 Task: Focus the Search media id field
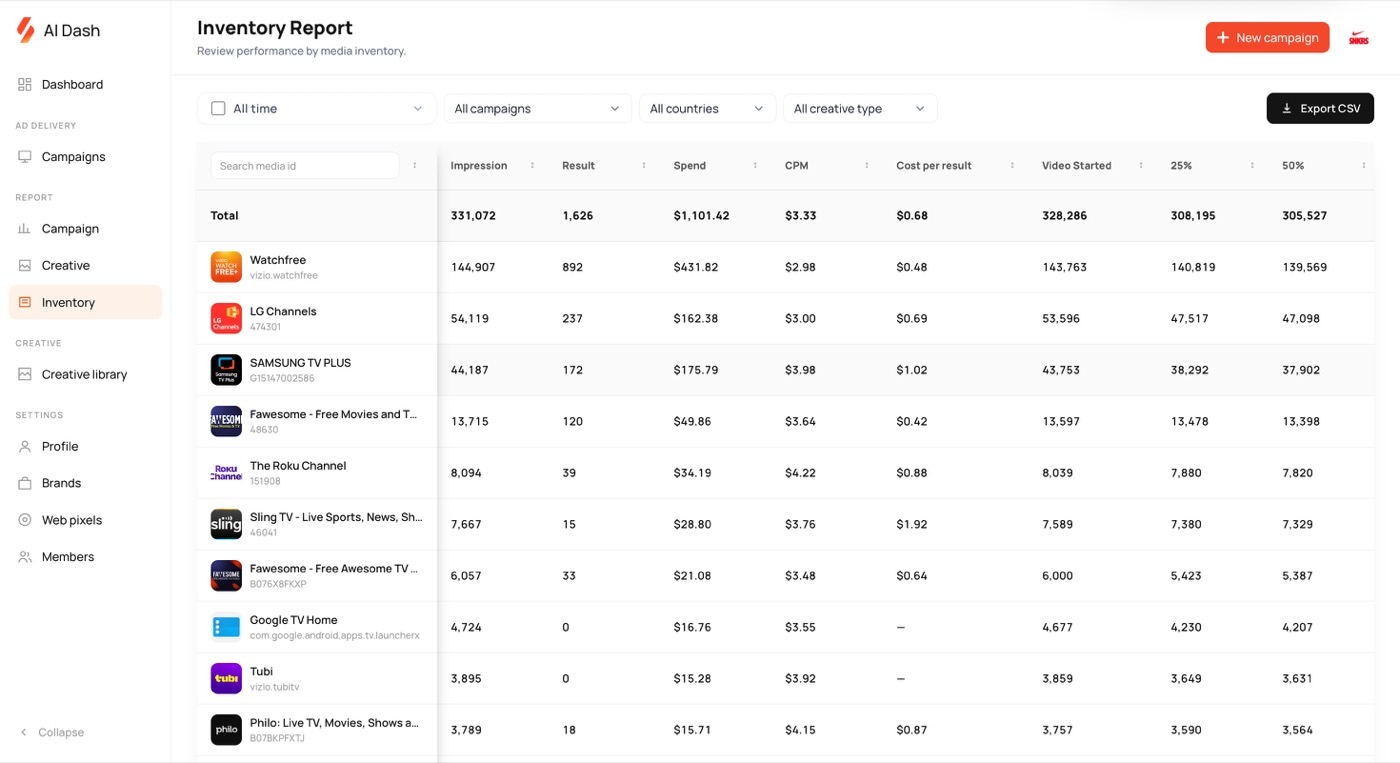point(305,166)
